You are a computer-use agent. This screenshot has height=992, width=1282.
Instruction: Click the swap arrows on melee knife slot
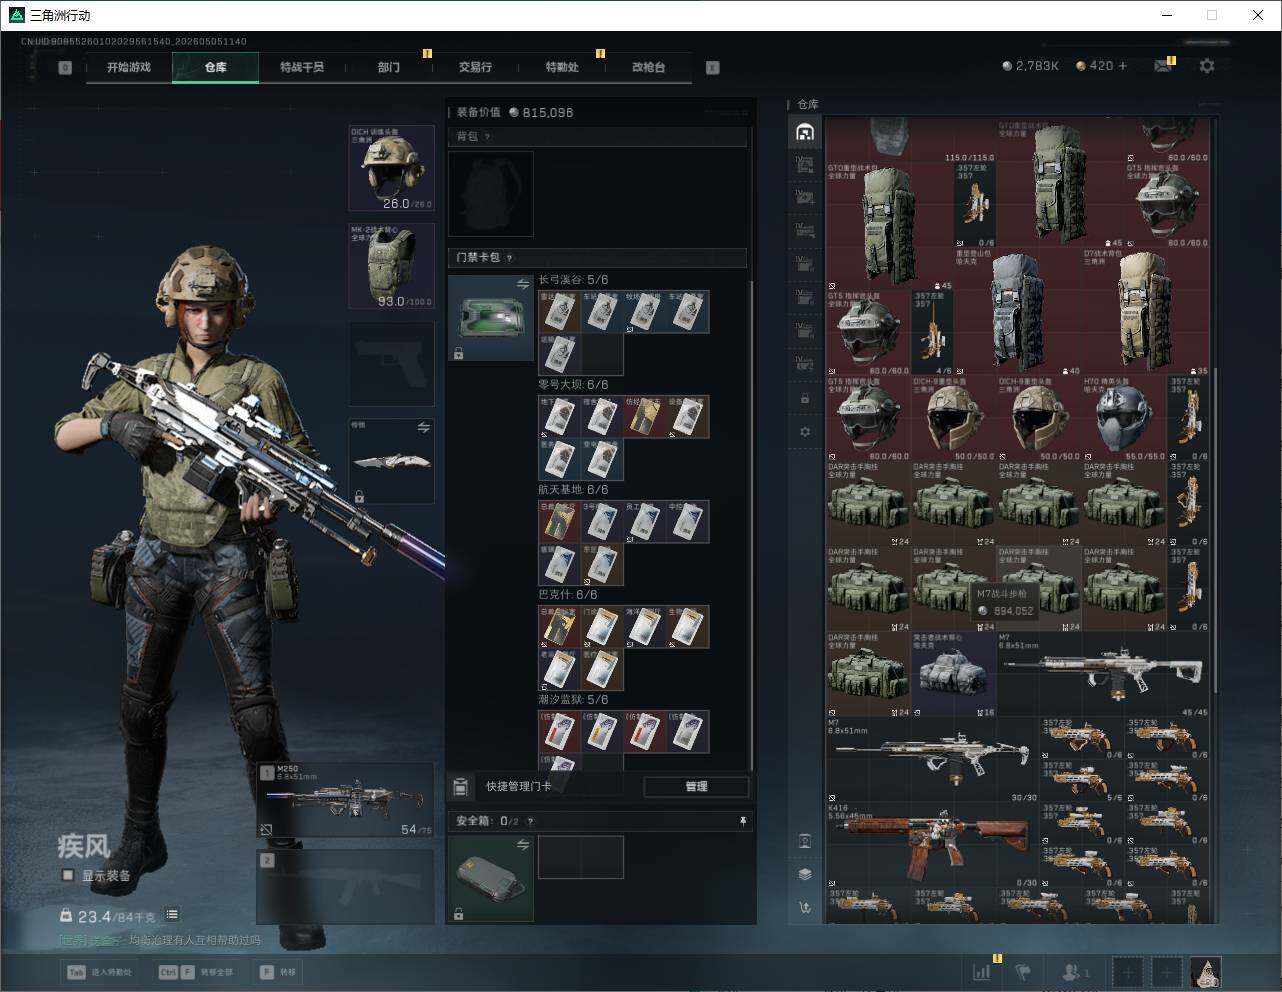[423, 427]
